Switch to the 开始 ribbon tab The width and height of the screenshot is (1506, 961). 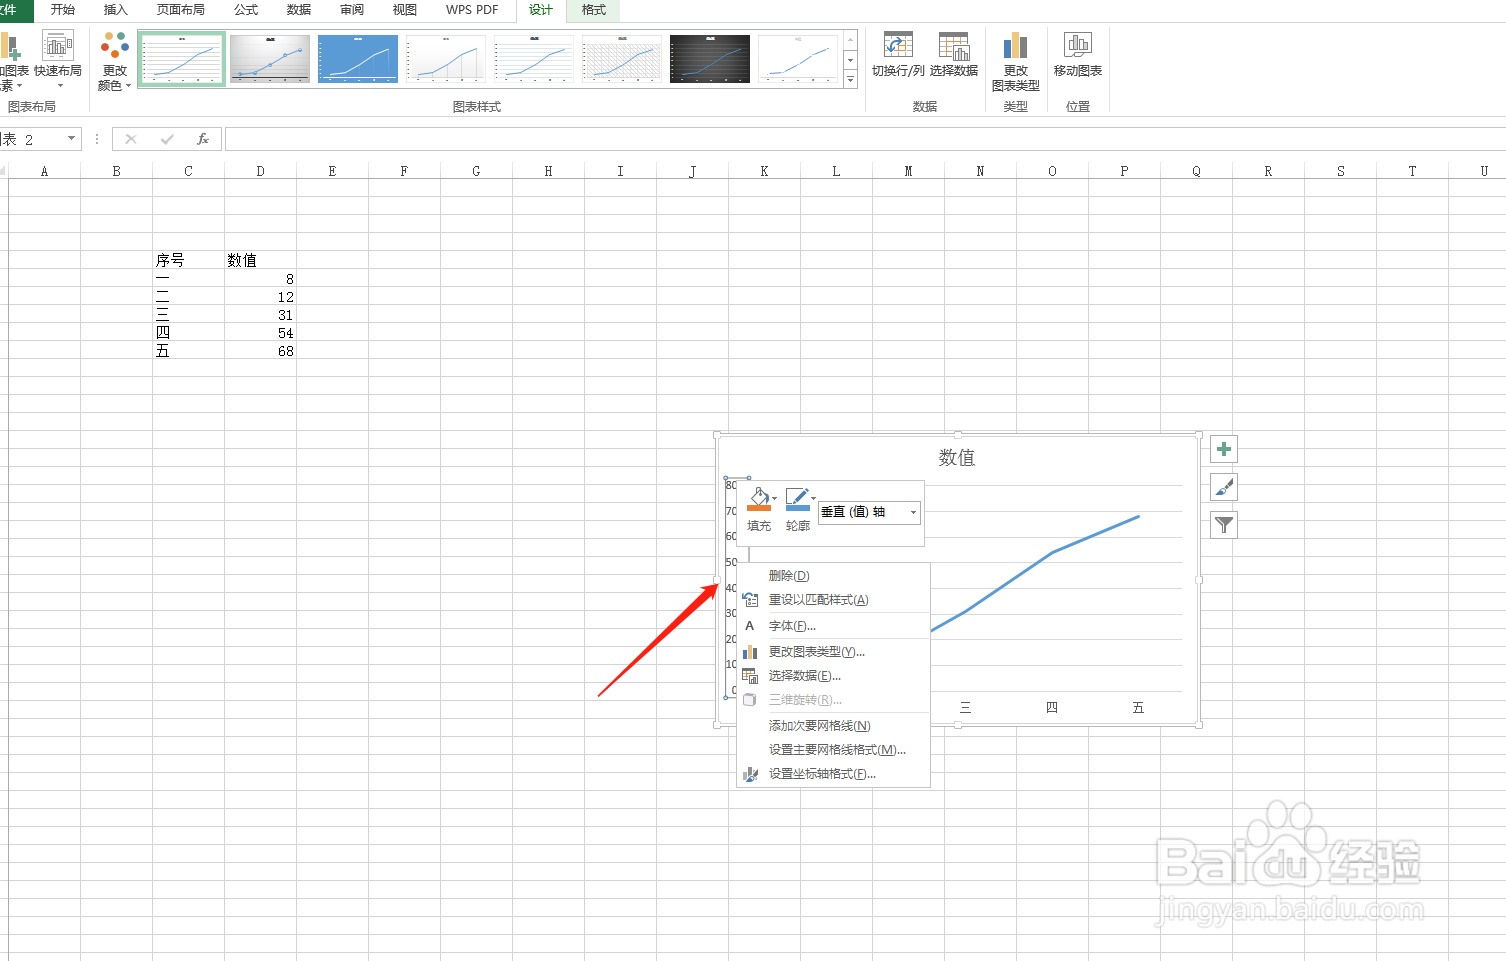[63, 10]
